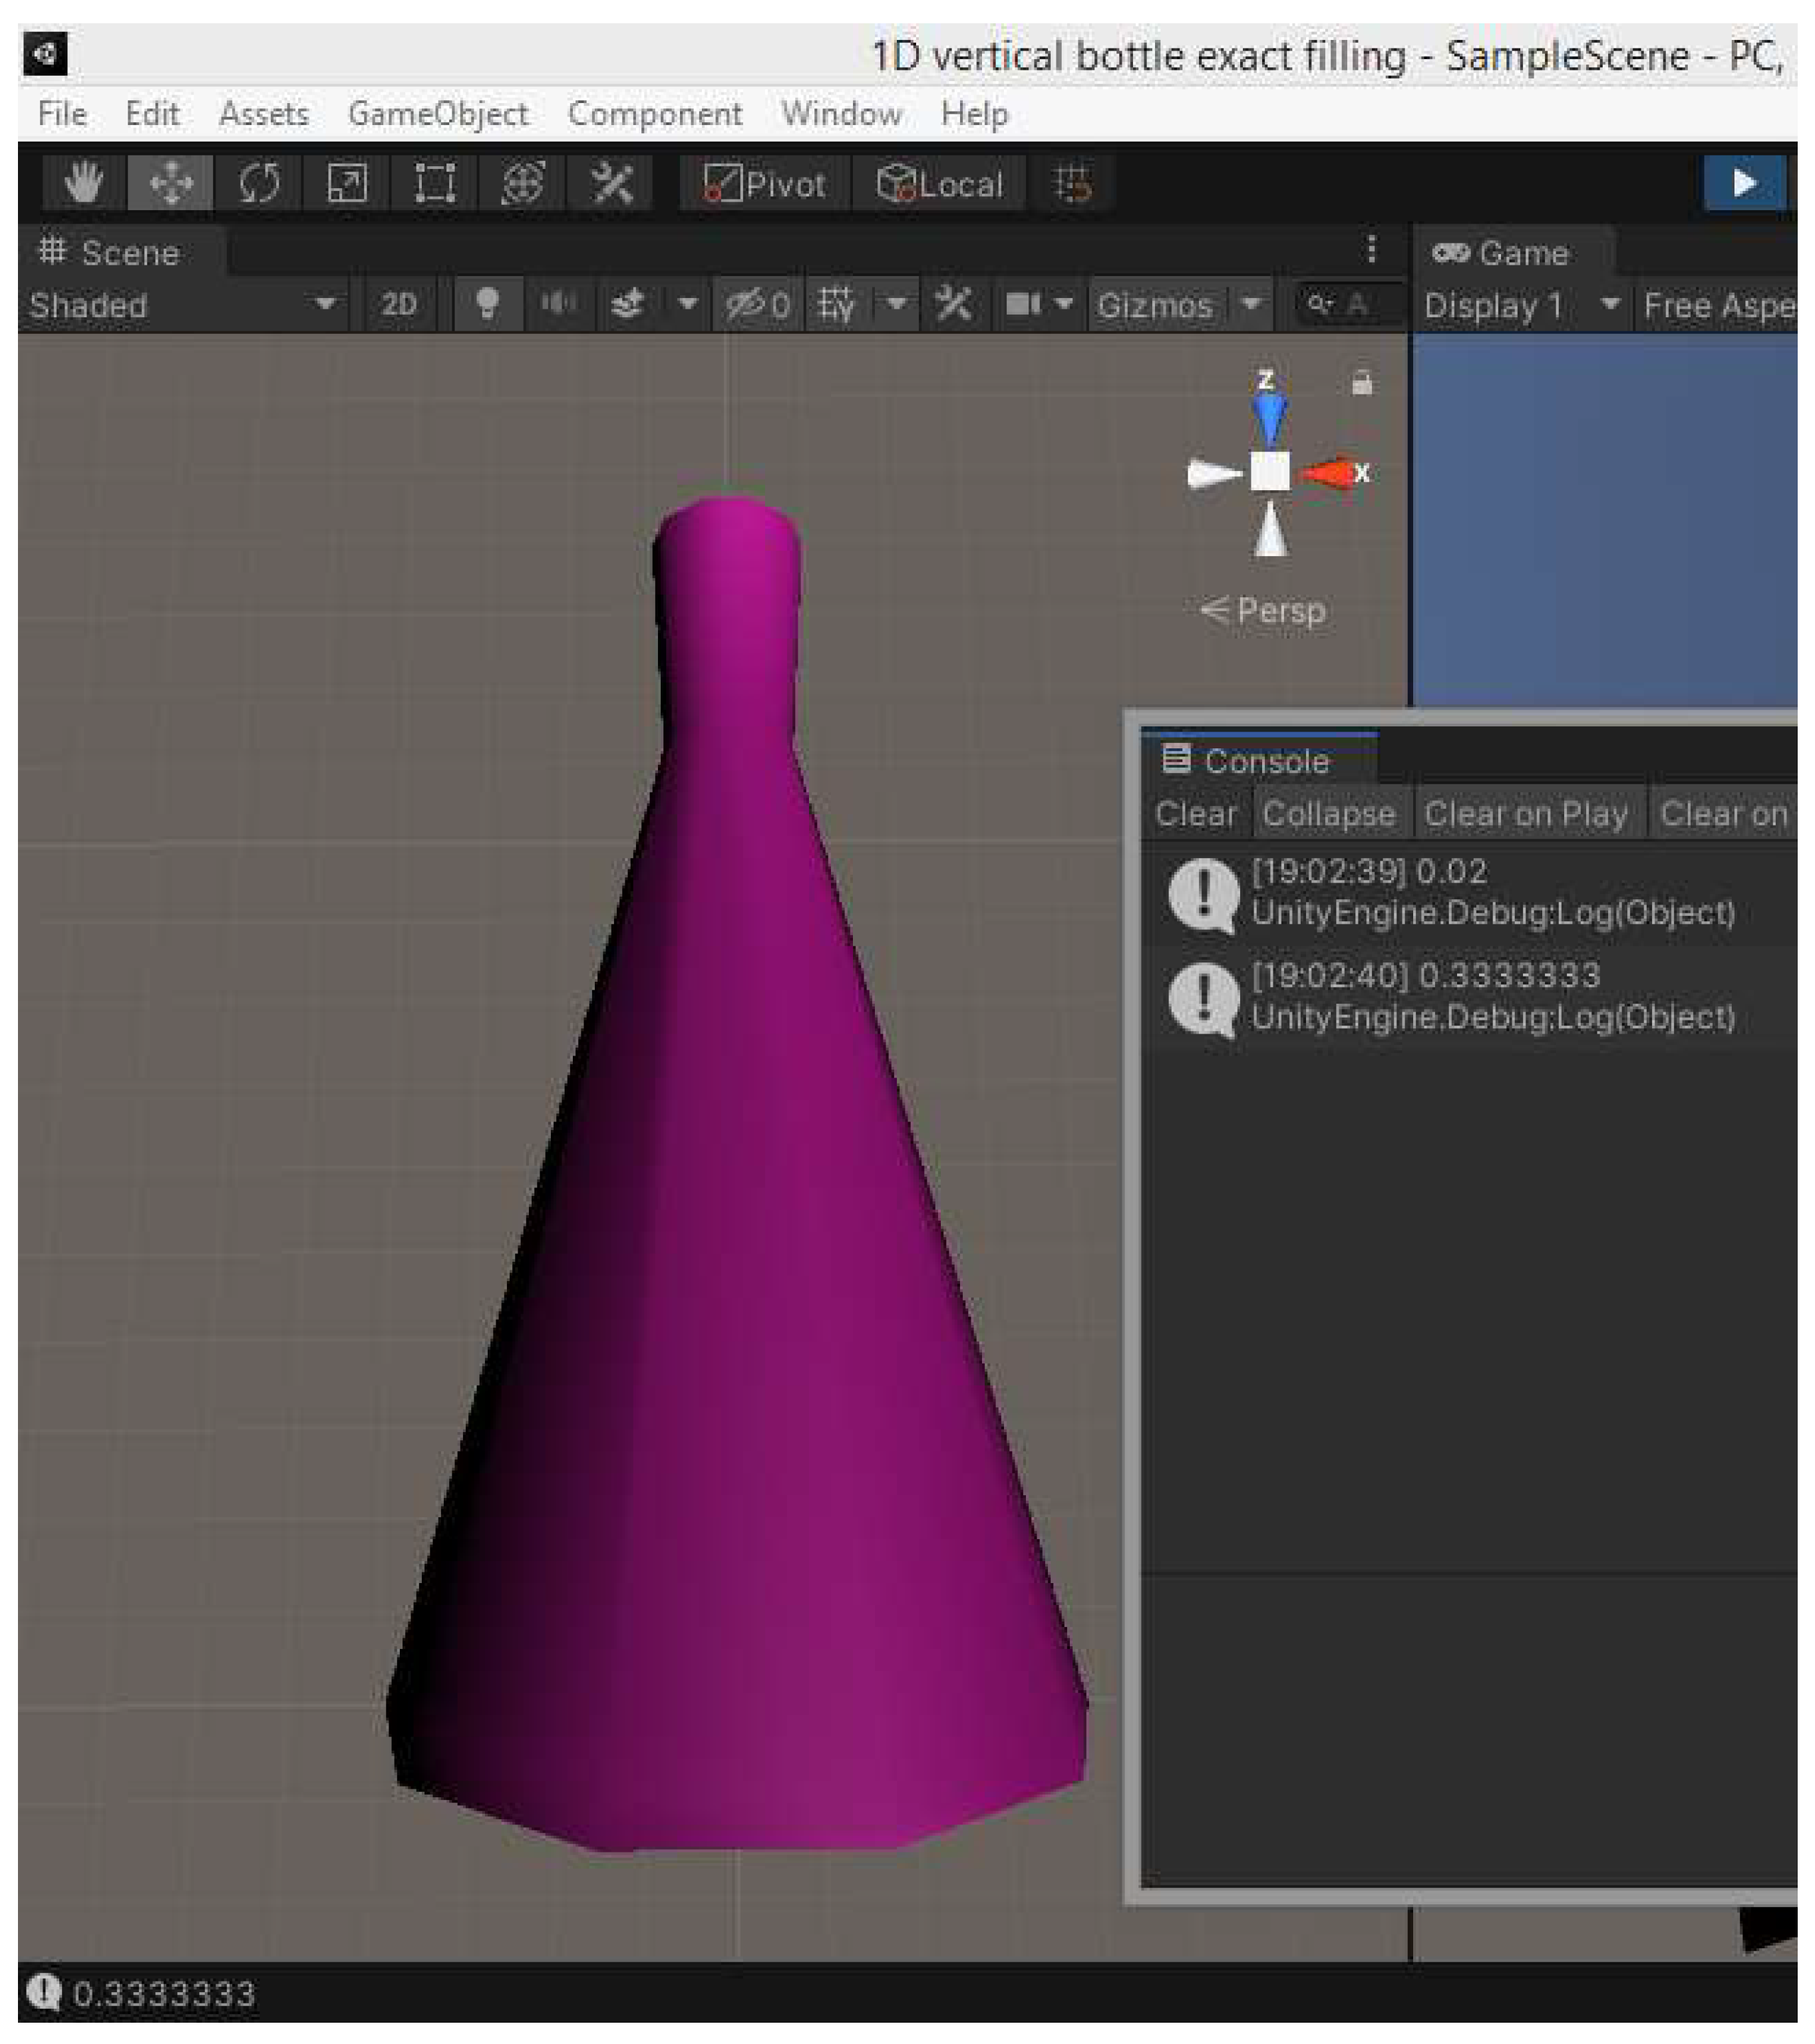This screenshot has width=1815, height=2044.
Task: Open custom editor tools icon
Action: point(611,183)
